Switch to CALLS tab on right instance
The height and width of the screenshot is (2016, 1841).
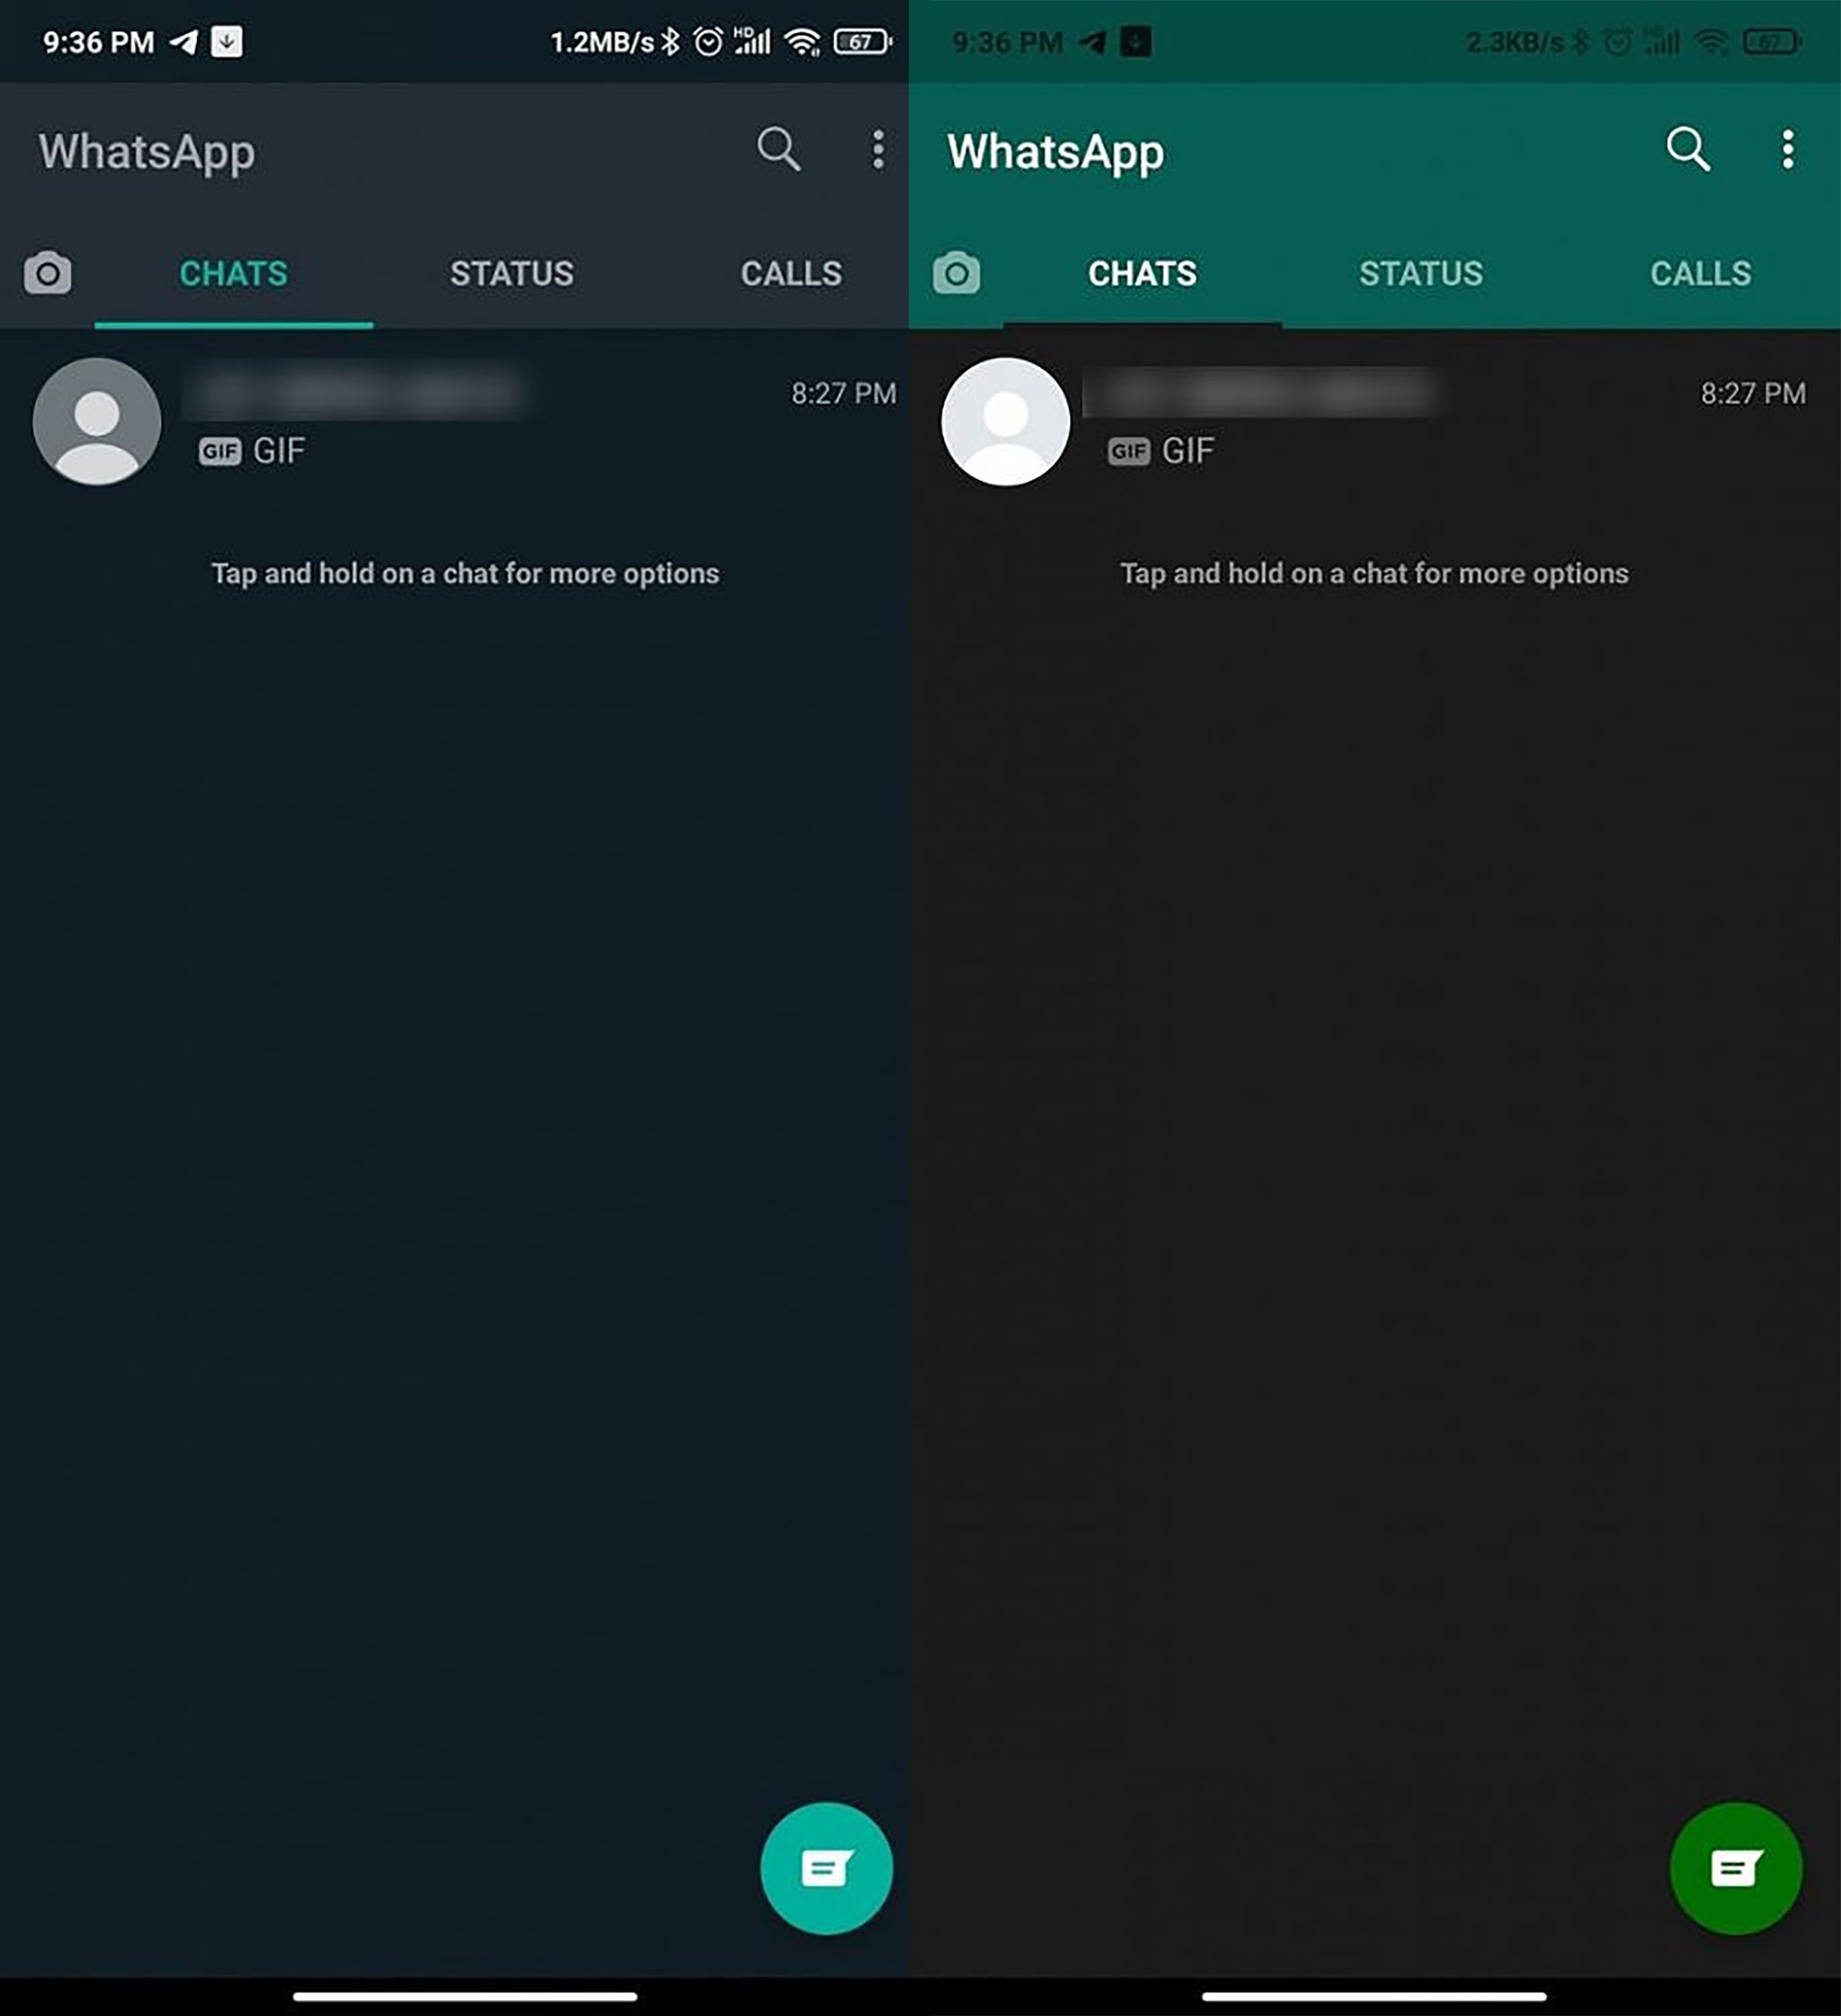(x=1697, y=272)
